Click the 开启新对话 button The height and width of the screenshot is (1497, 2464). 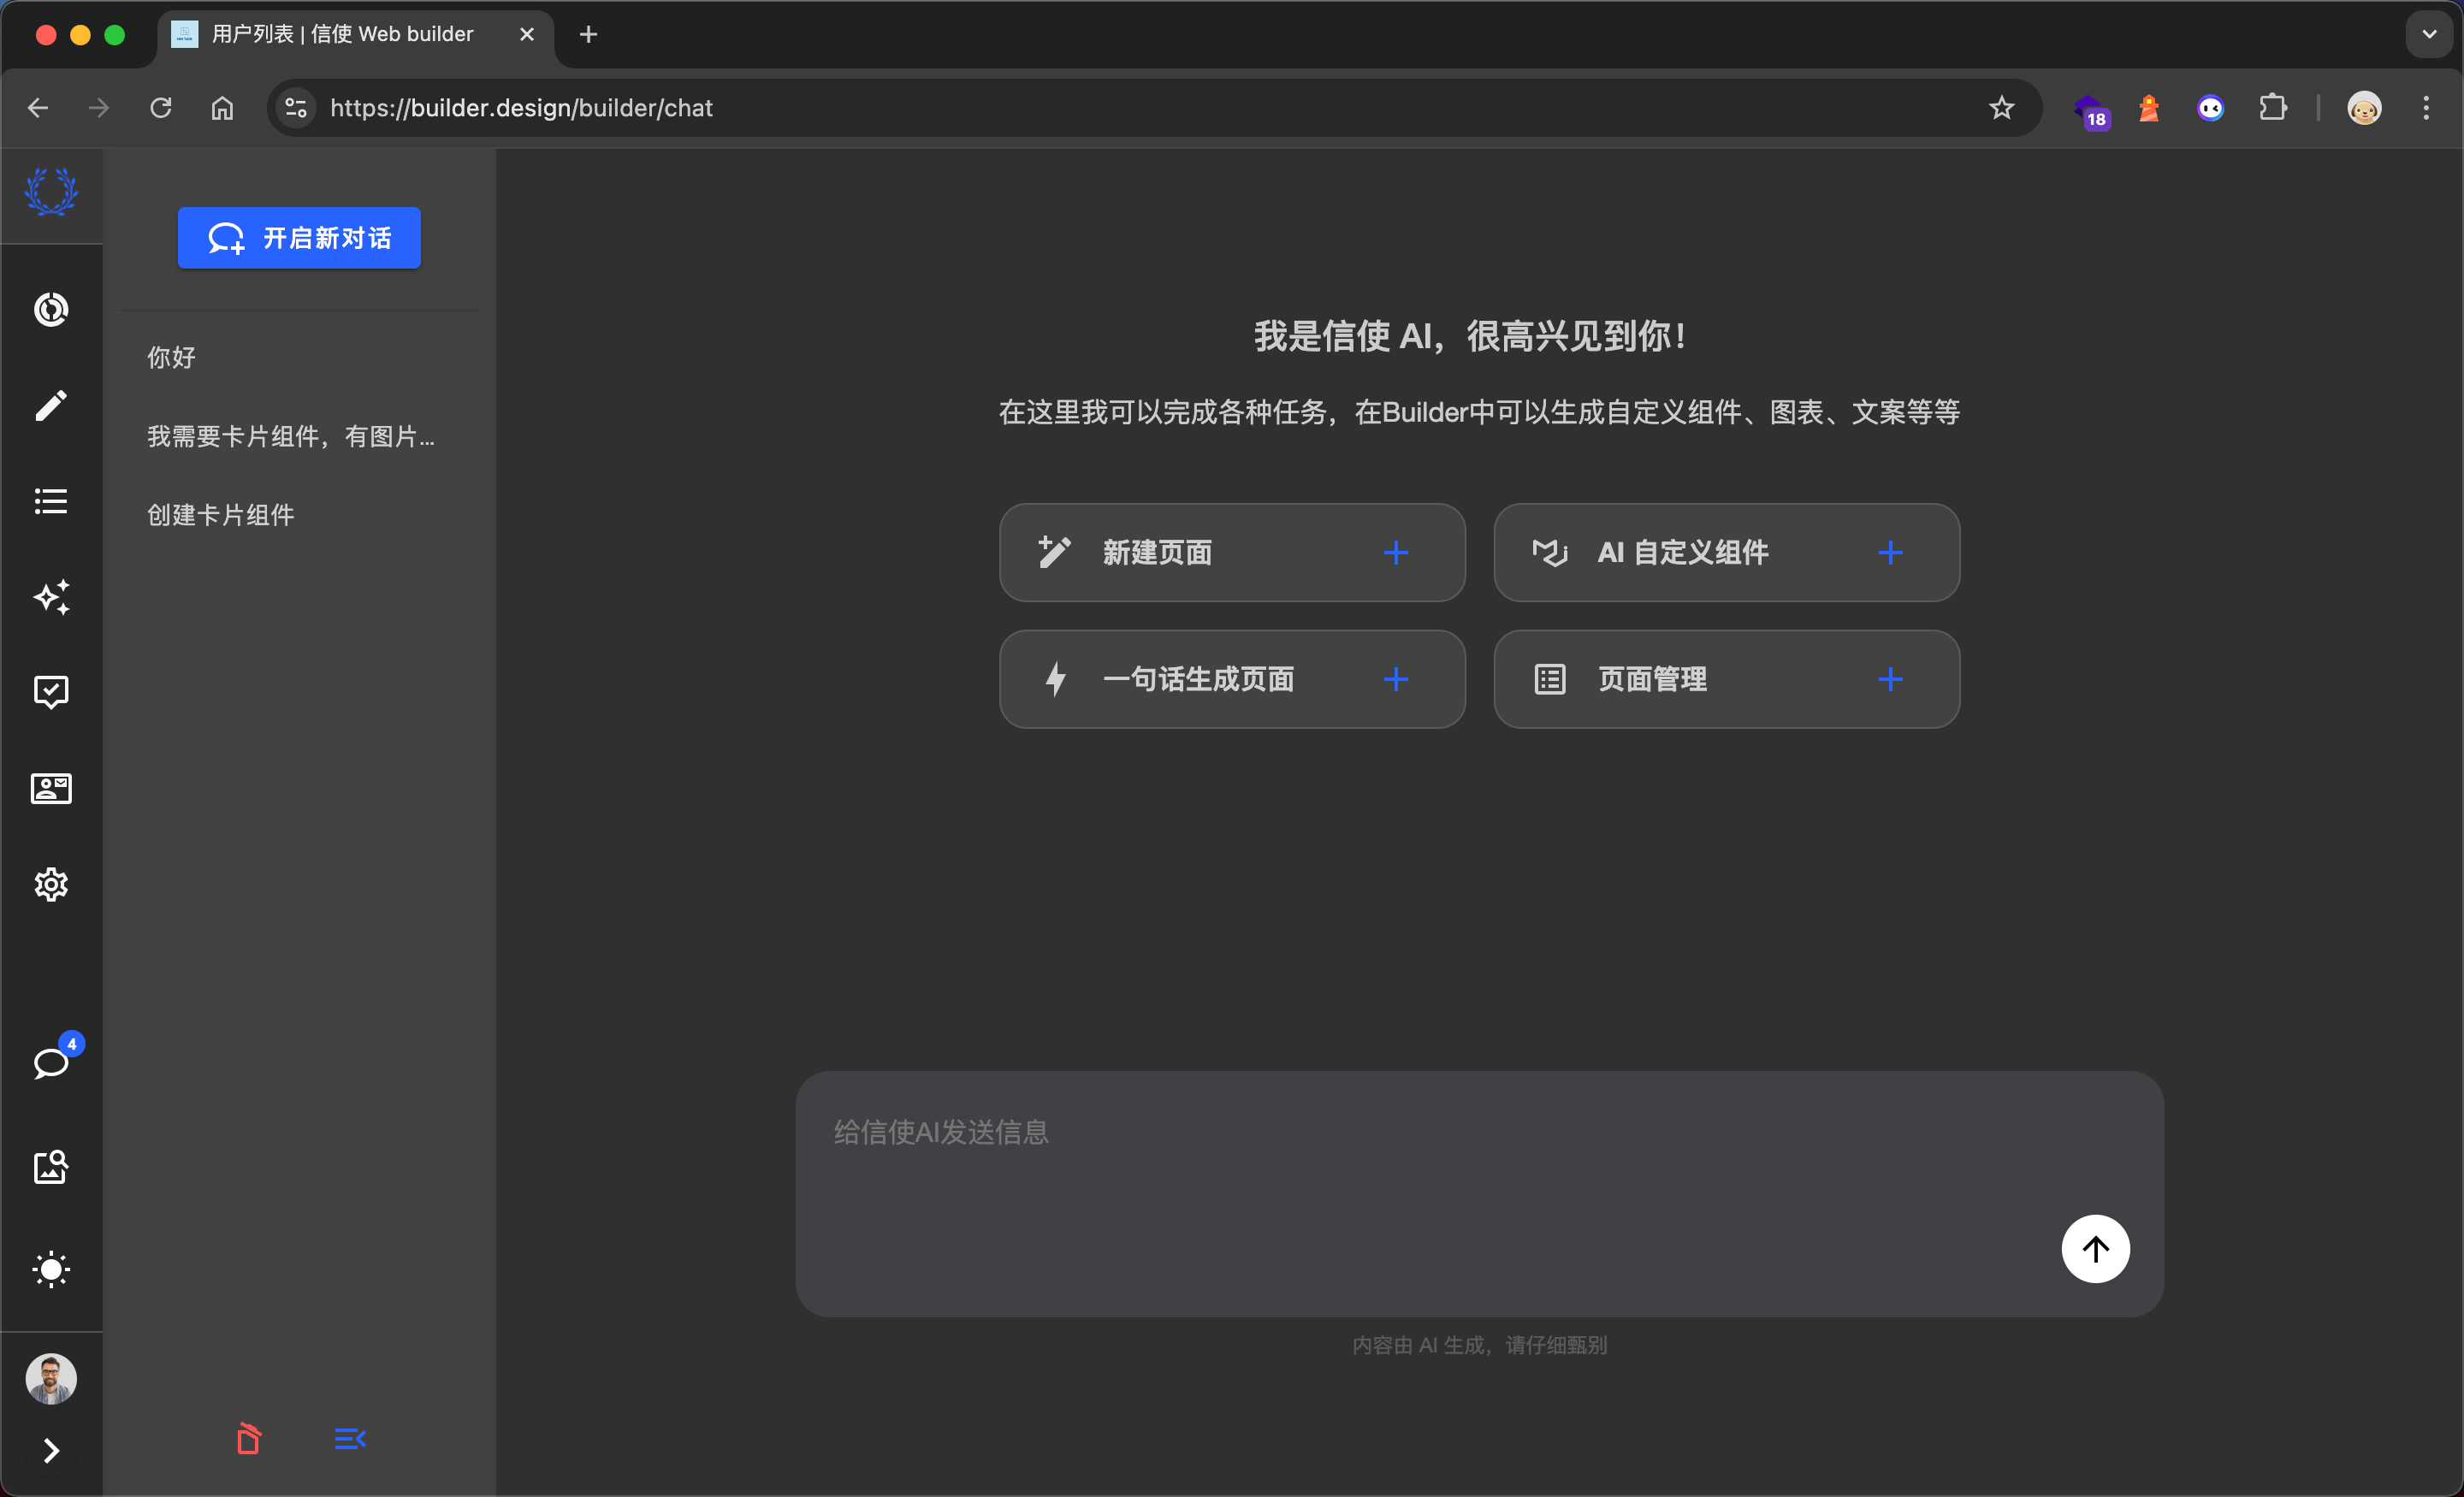tap(298, 238)
